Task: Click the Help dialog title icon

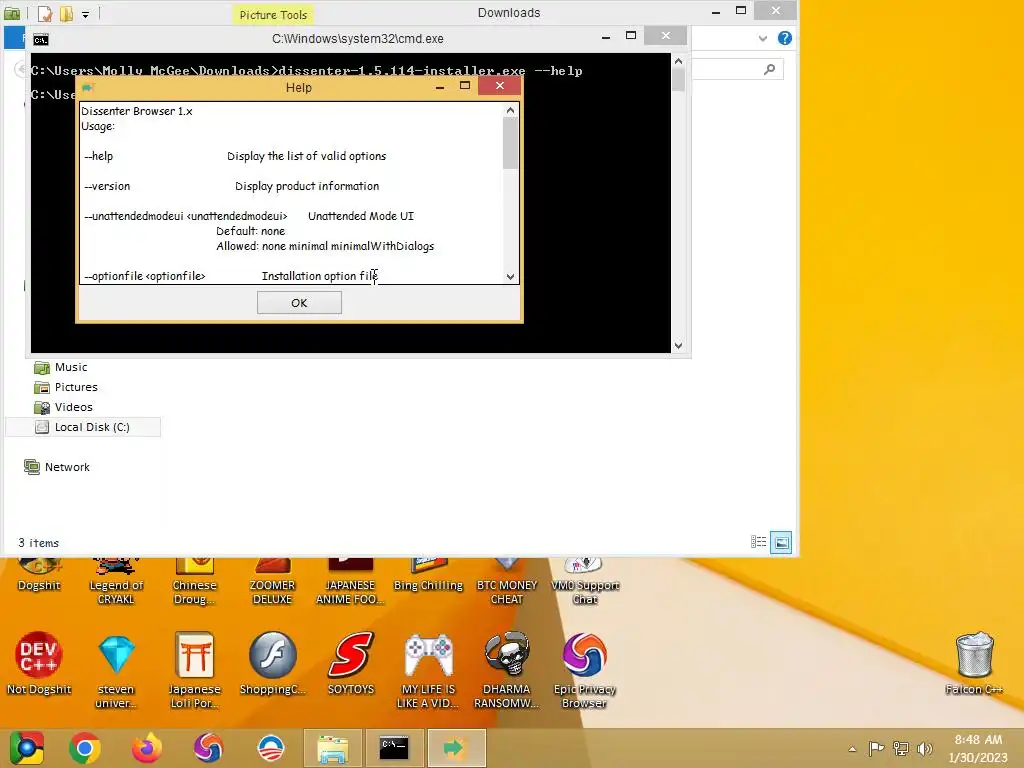Action: (88, 88)
